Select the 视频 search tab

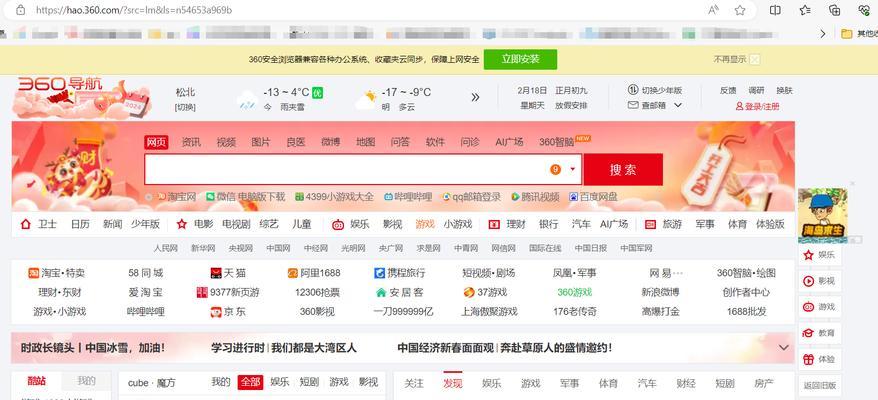(226, 142)
